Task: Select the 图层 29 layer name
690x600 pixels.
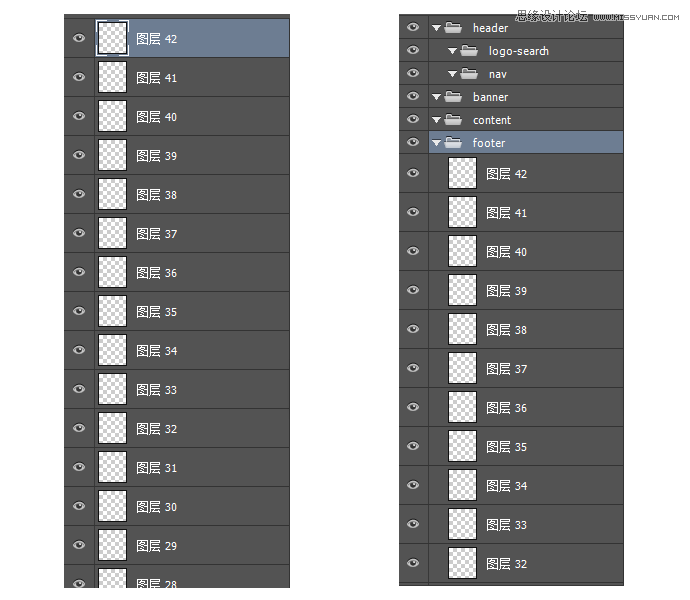Action: point(156,546)
